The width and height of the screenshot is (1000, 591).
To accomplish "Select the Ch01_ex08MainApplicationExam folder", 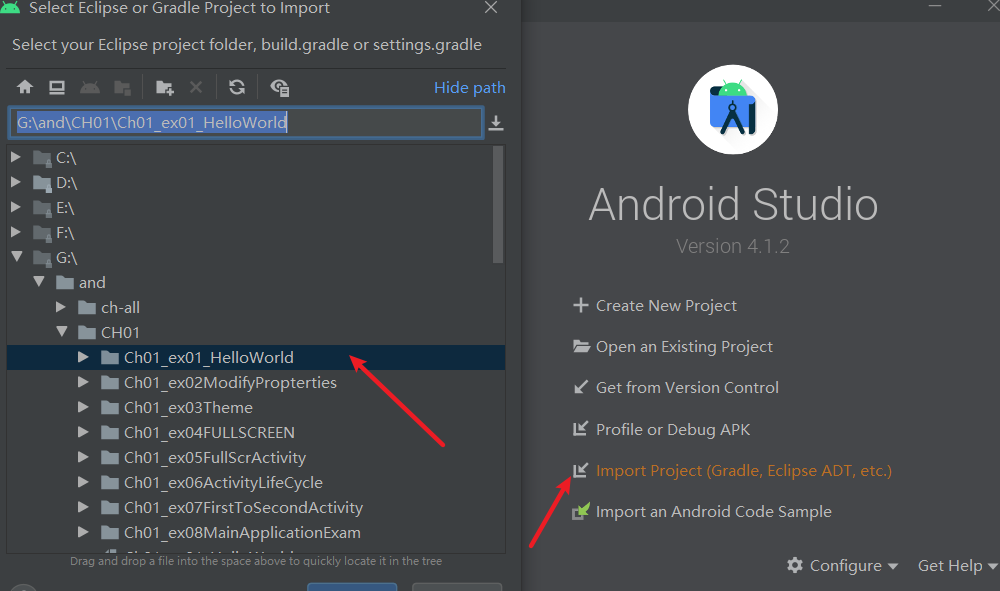I will pos(242,532).
